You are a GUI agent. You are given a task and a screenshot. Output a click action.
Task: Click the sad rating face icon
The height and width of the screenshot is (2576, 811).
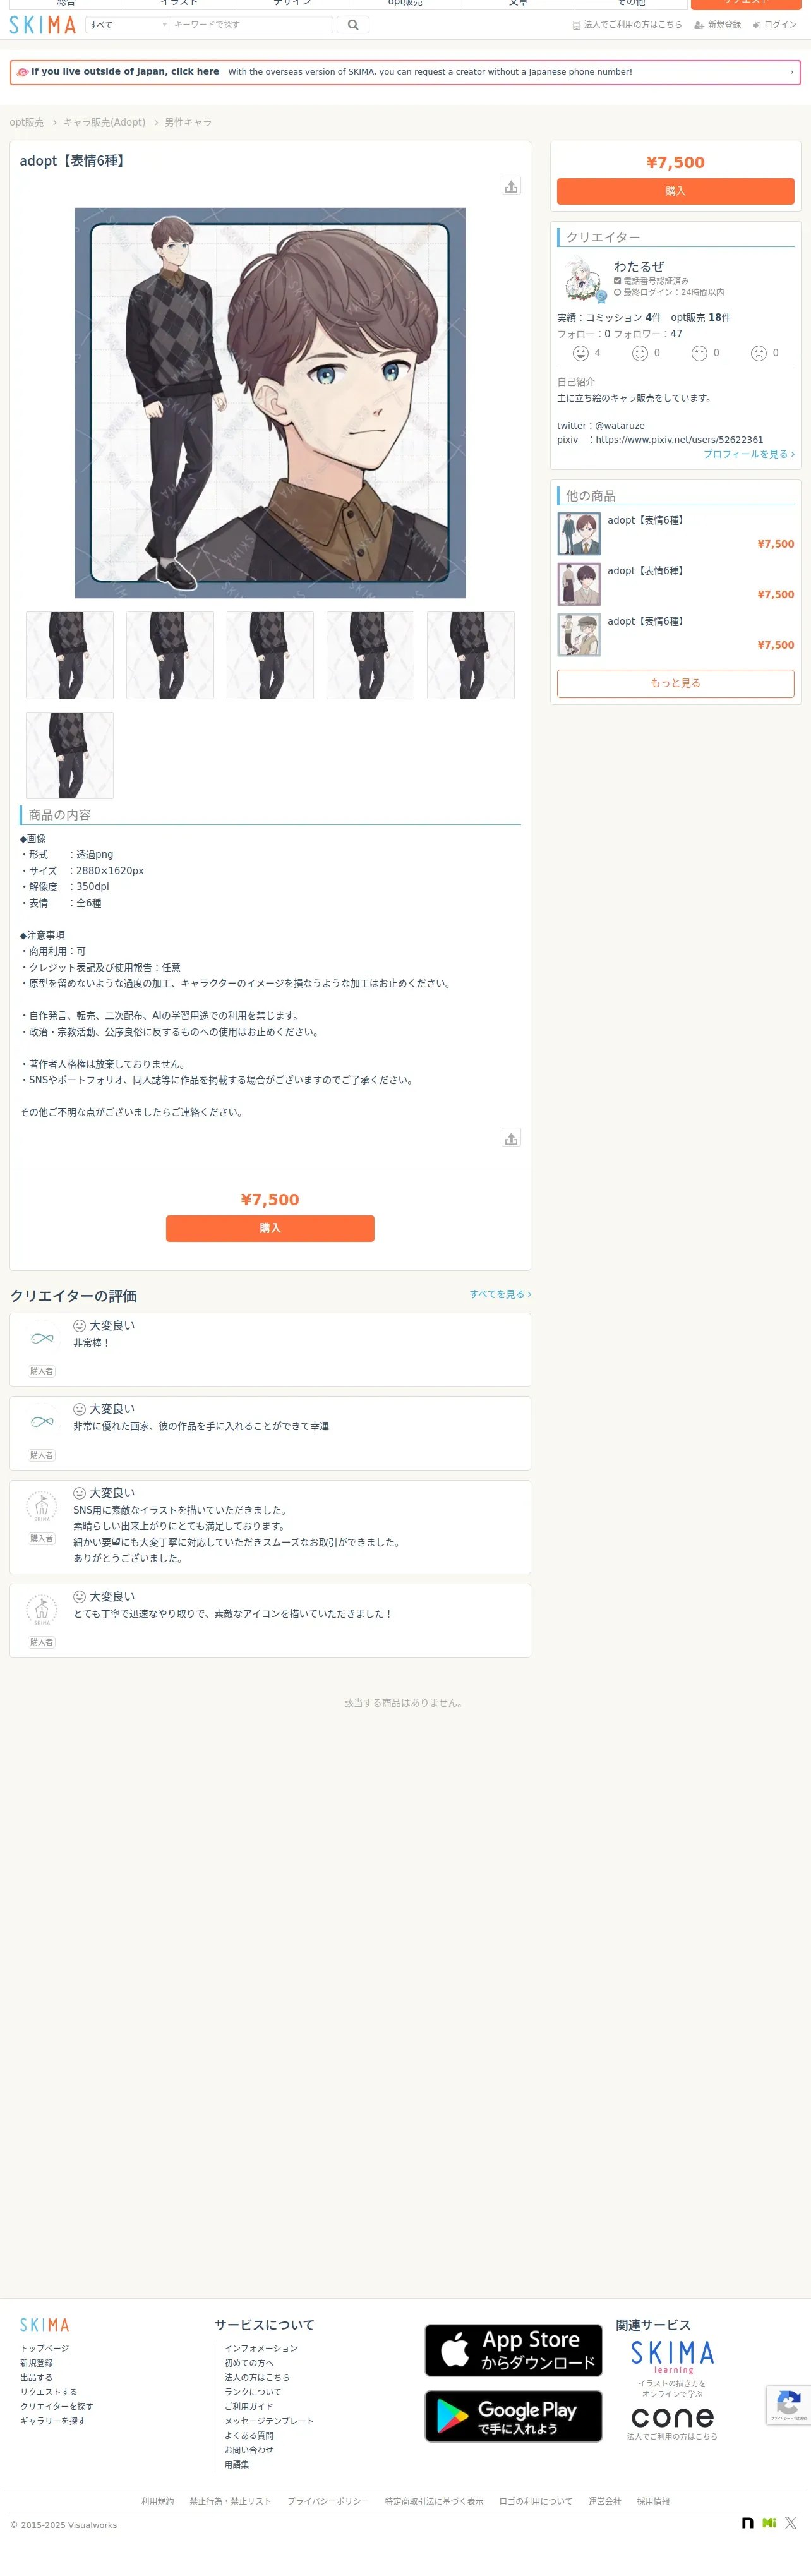tap(759, 353)
